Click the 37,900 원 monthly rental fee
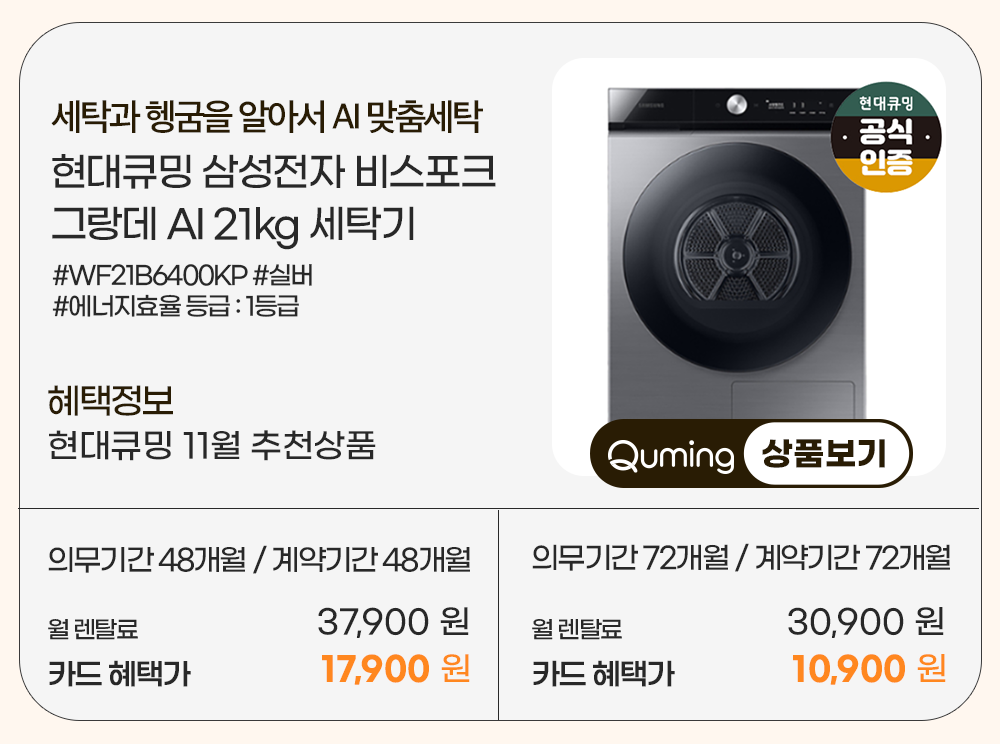 [393, 621]
